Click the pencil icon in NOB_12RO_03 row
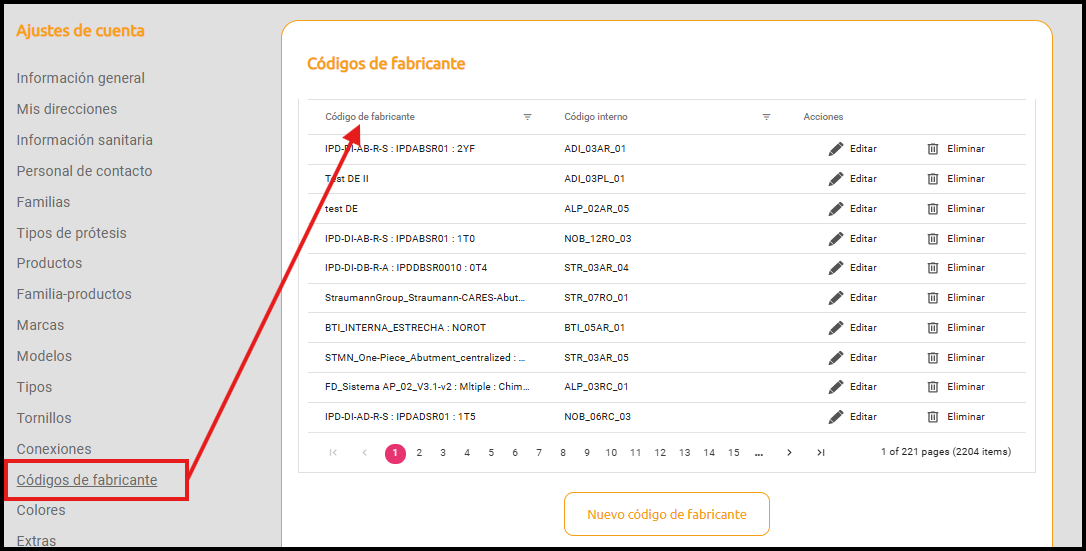 (836, 238)
